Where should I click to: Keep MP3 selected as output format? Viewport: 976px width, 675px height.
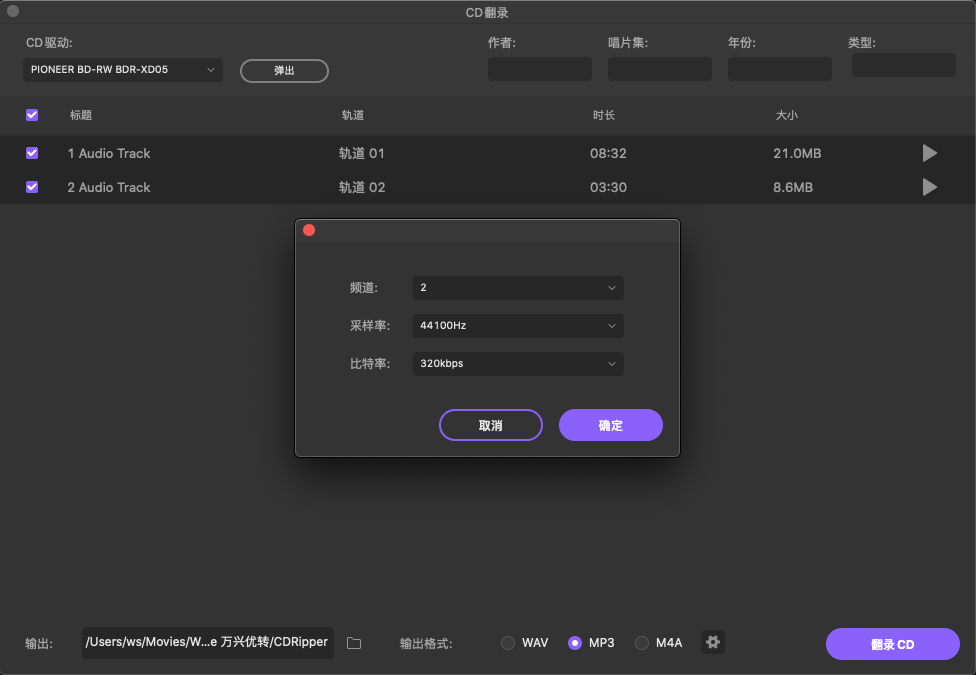coord(575,643)
